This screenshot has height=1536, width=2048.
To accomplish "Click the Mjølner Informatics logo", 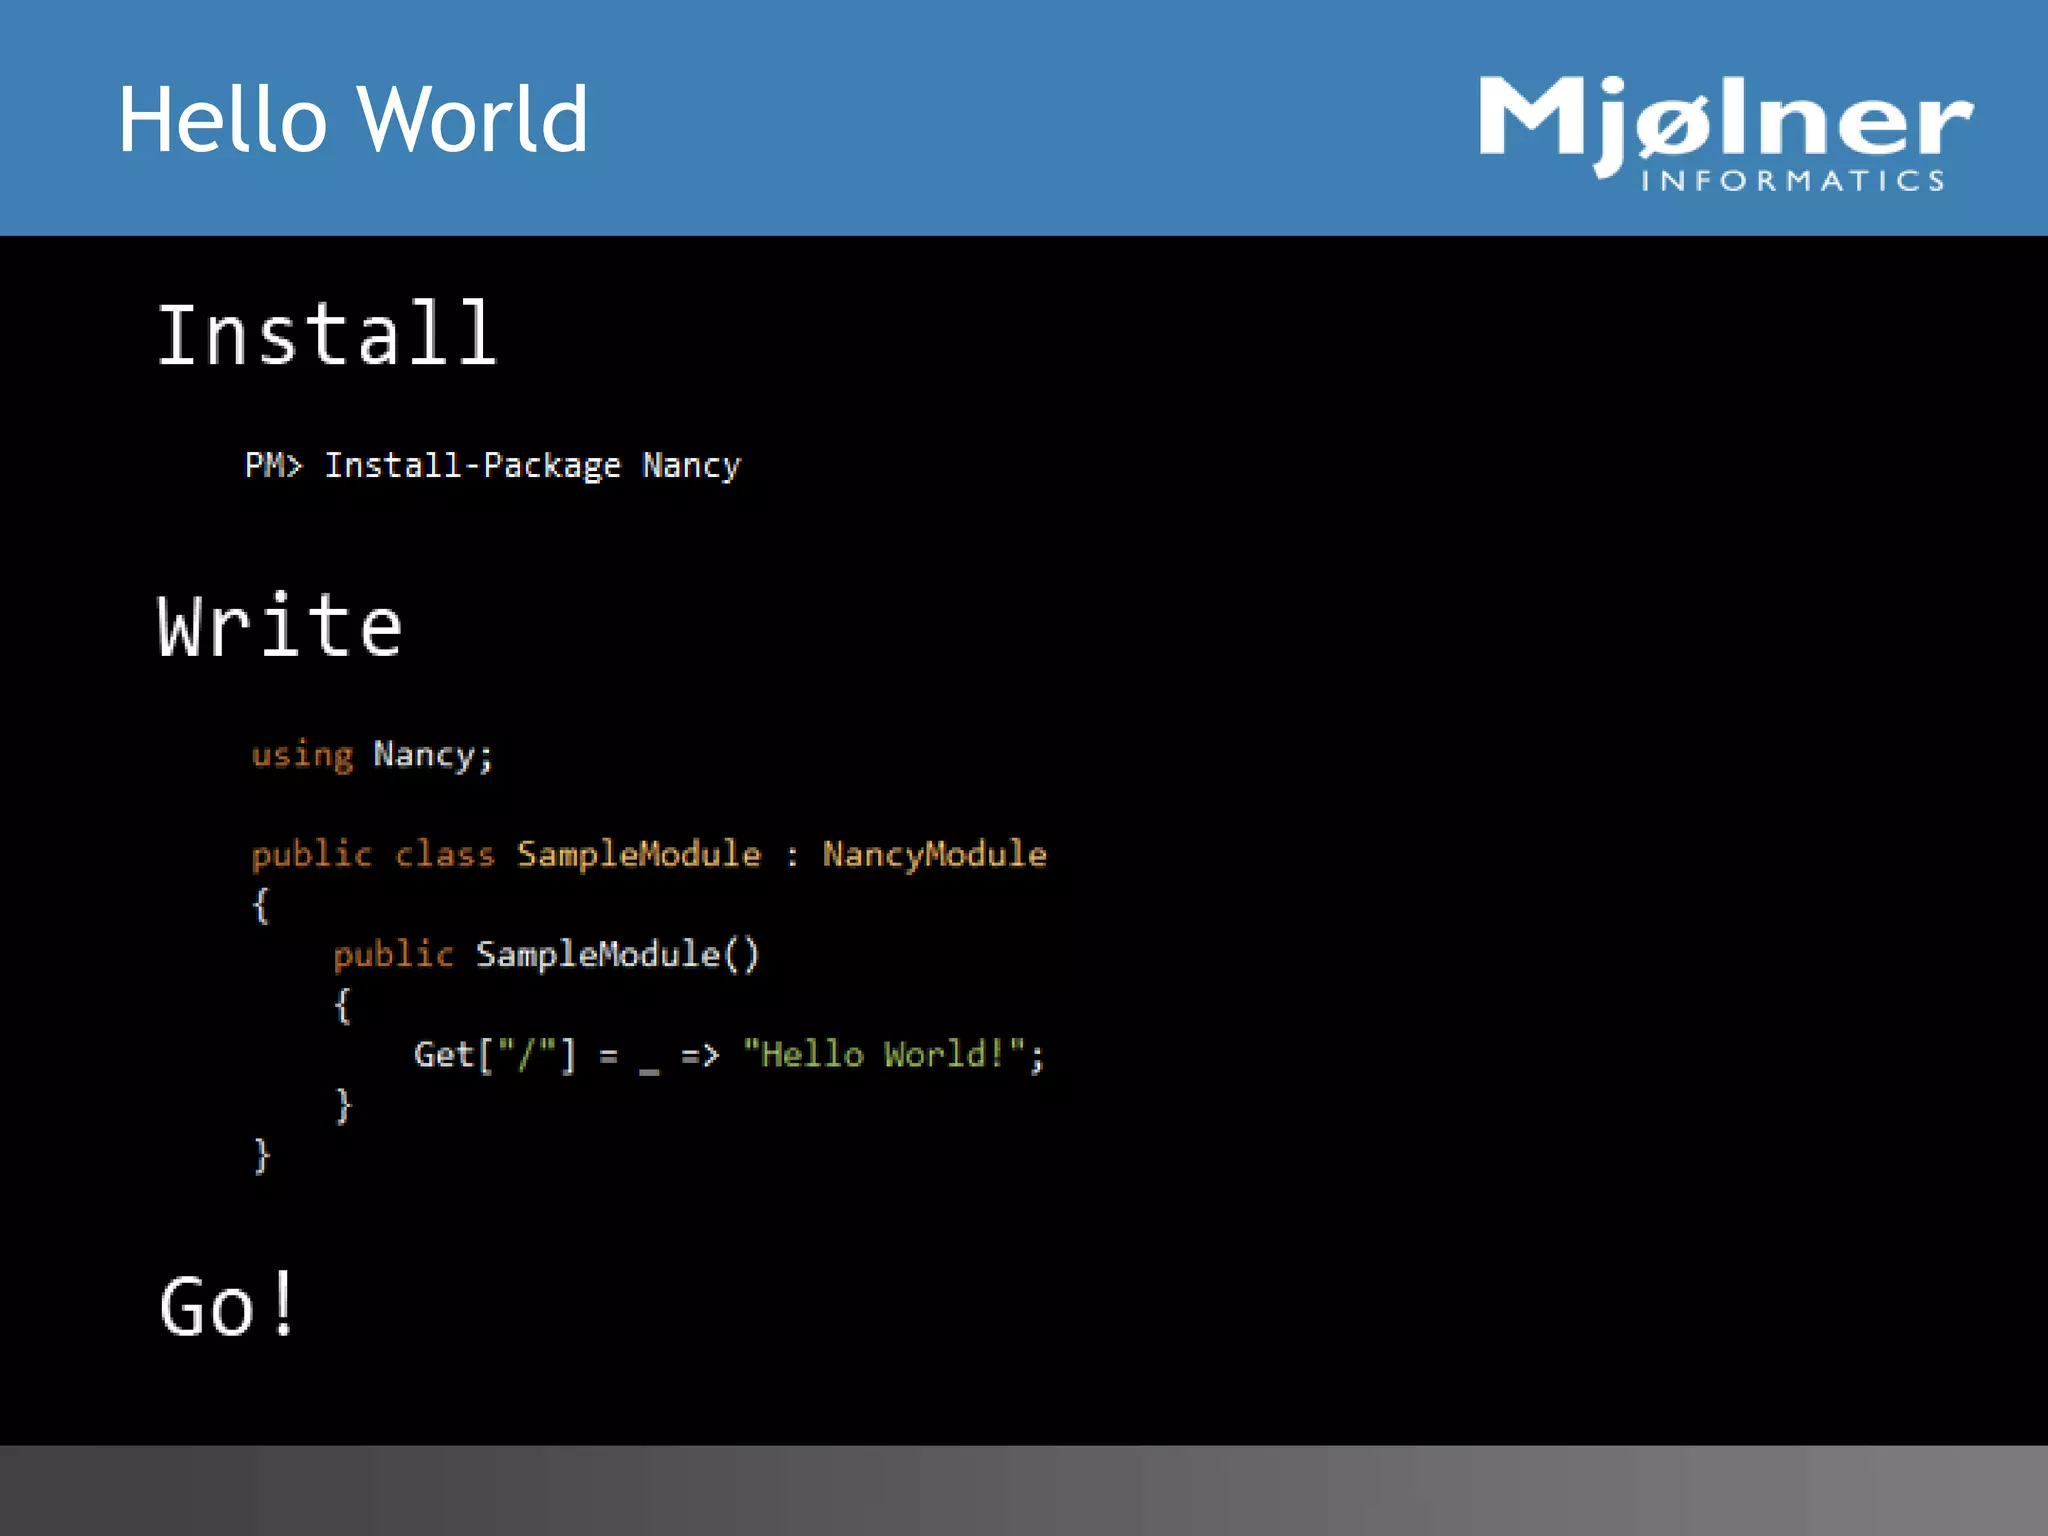I will click(1726, 132).
